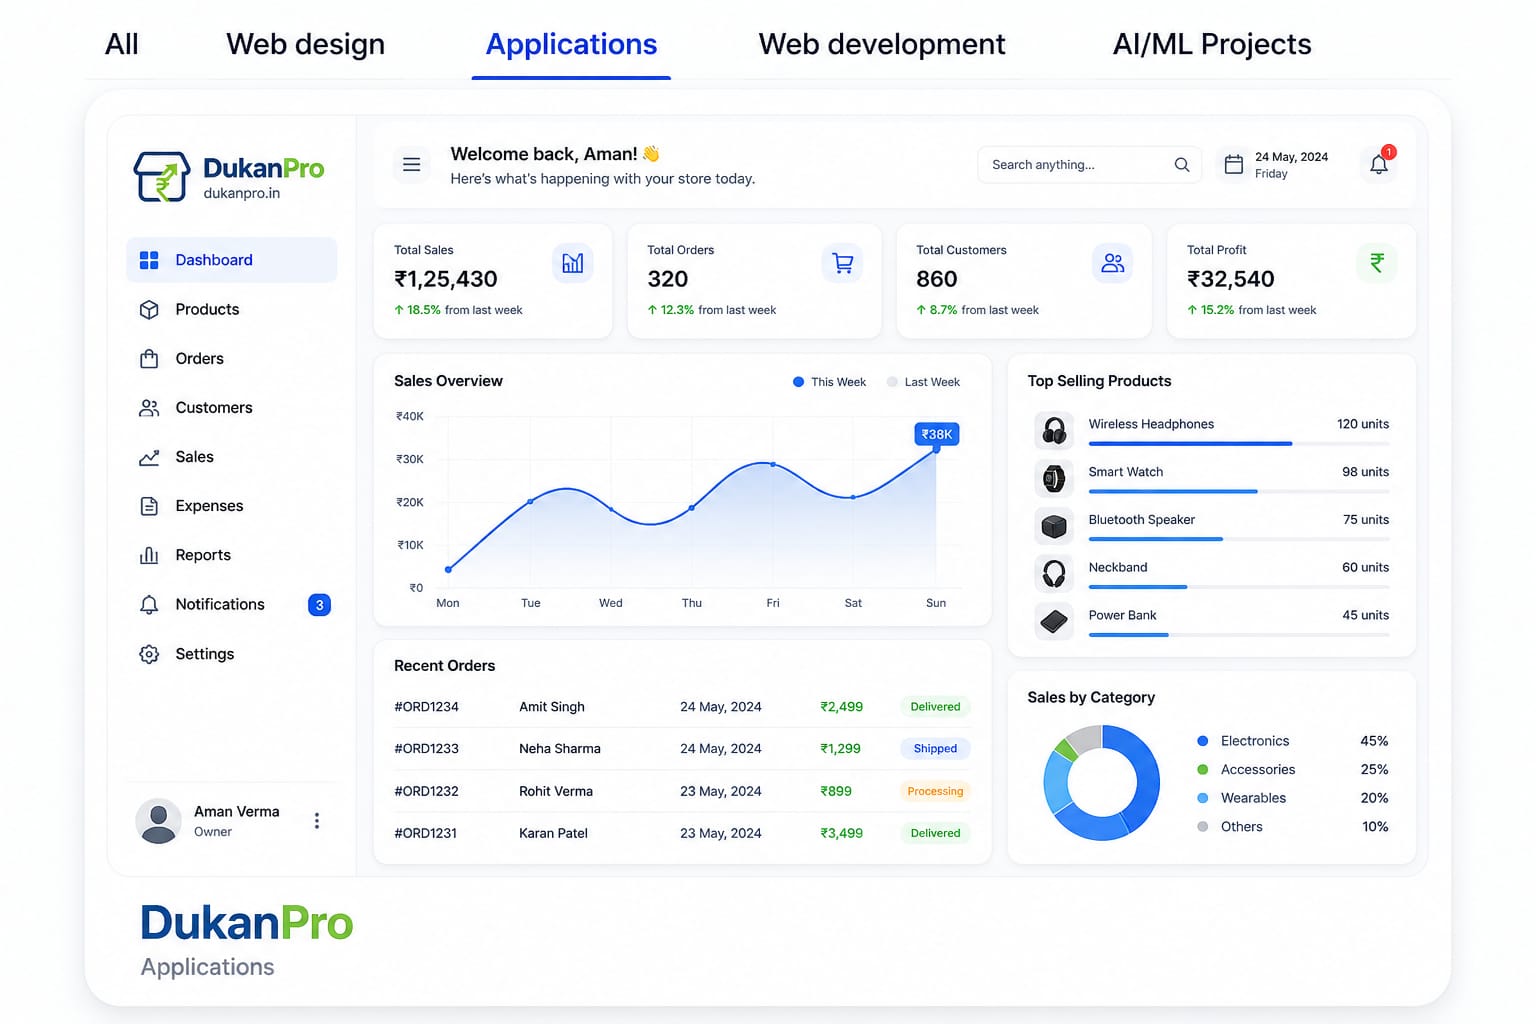
Task: Click the search magnifier icon
Action: (1182, 165)
